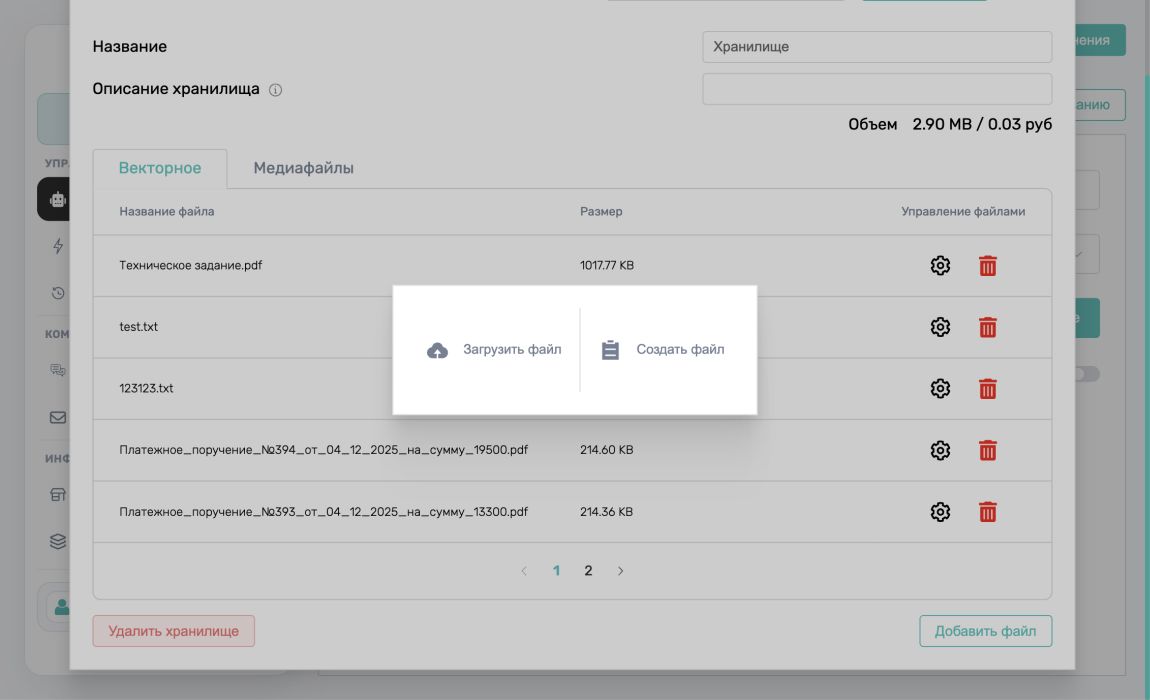Screen dimensions: 1150x700
Task: Delete Платежное поручение №394 file
Action: pos(988,450)
